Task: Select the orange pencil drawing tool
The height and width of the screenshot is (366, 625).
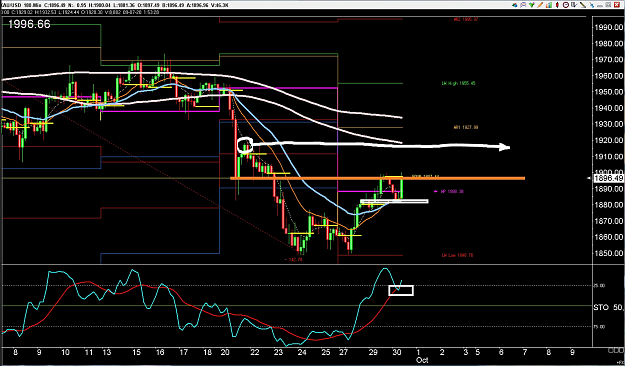Action: coord(540,5)
